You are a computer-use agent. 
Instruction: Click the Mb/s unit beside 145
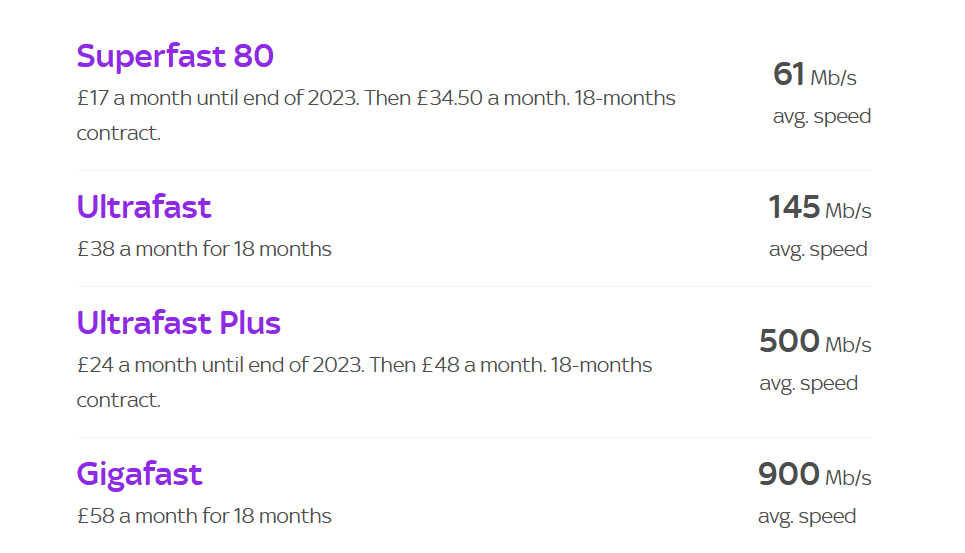pos(848,211)
